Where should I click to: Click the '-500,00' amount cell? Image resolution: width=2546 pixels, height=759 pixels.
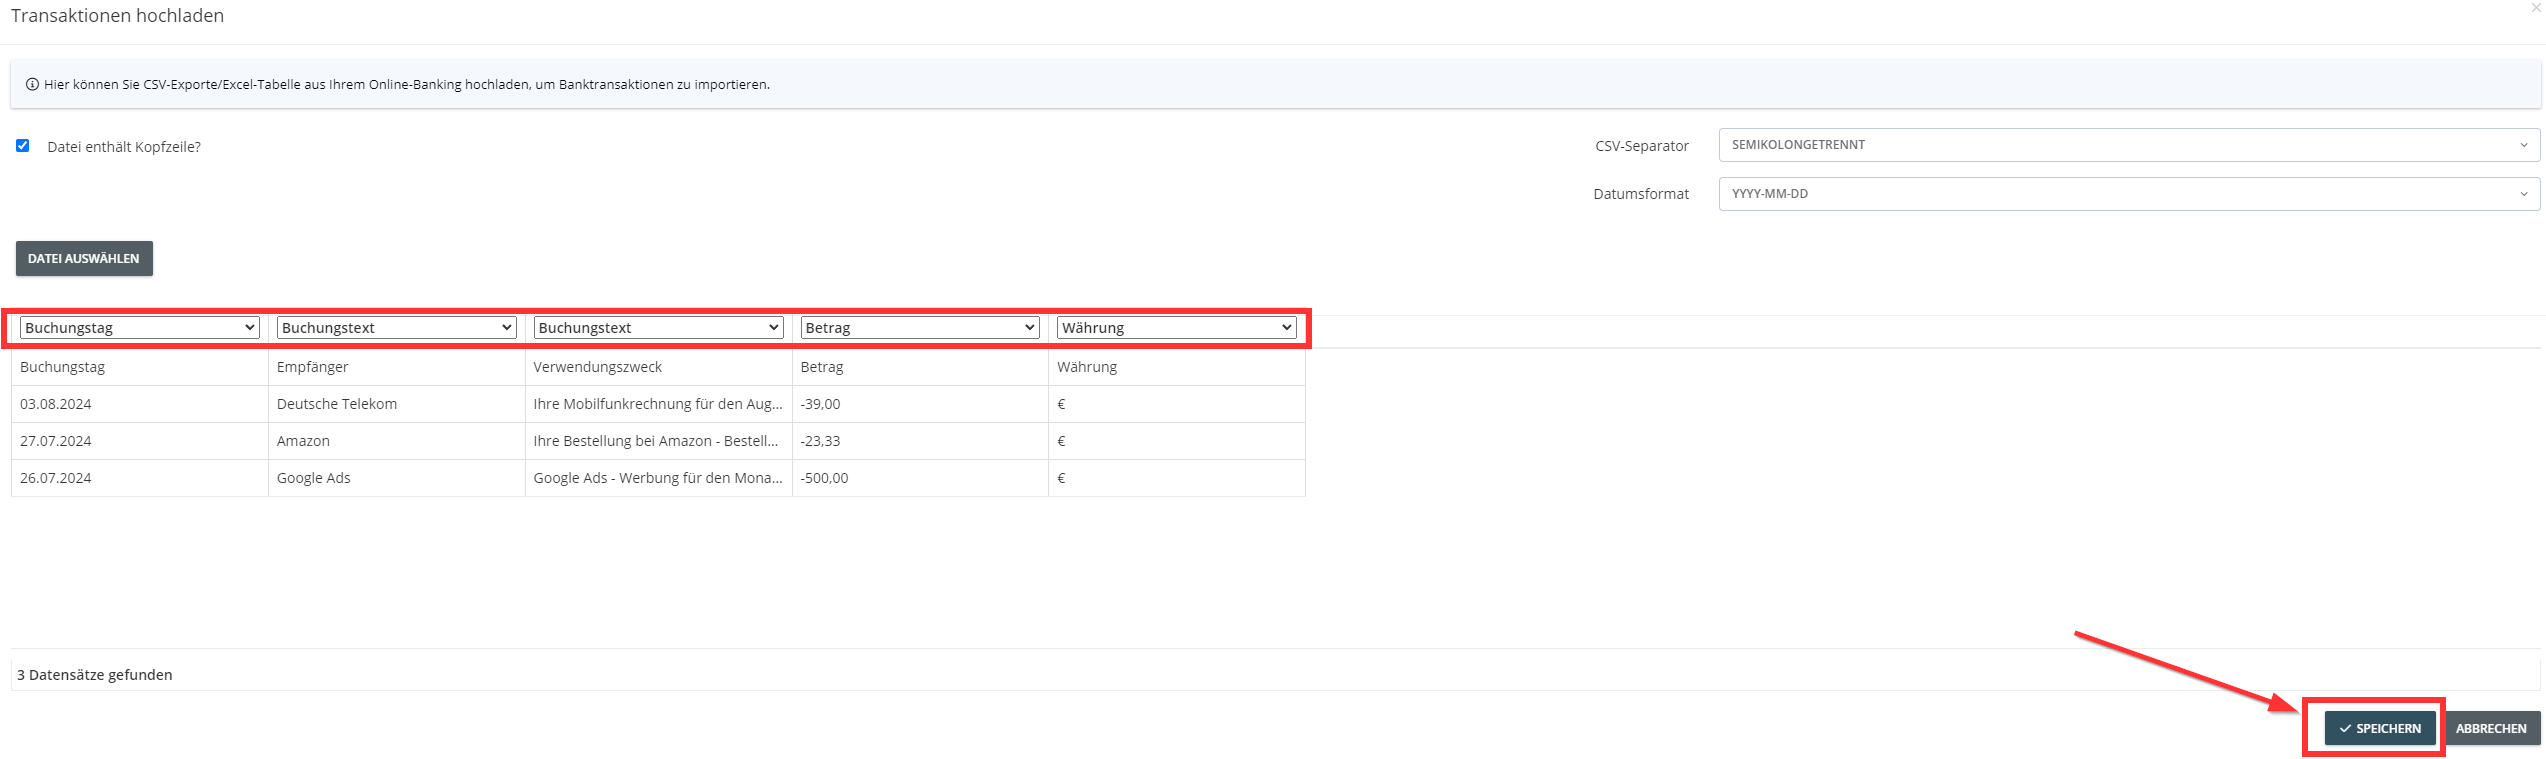[x=920, y=478]
